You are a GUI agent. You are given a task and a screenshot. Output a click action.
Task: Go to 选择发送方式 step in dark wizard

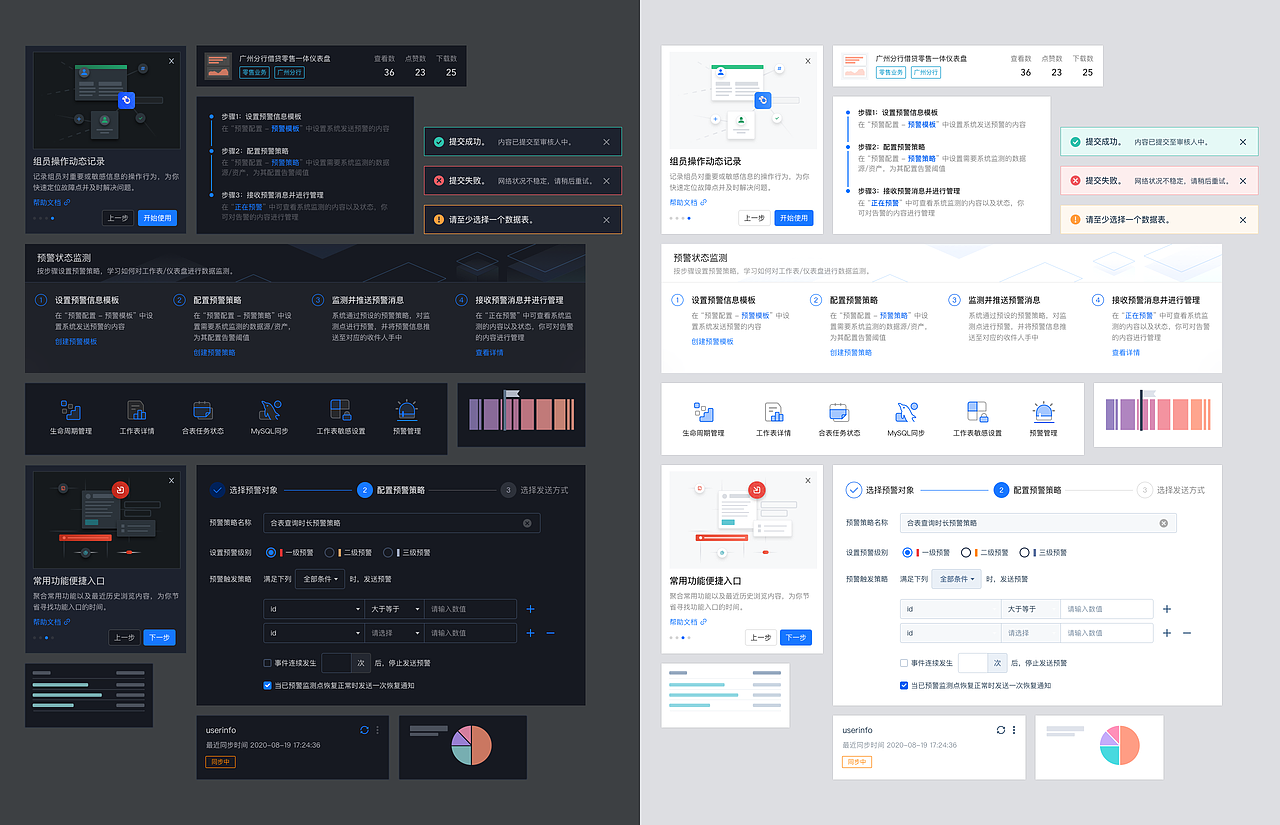pyautogui.click(x=534, y=490)
